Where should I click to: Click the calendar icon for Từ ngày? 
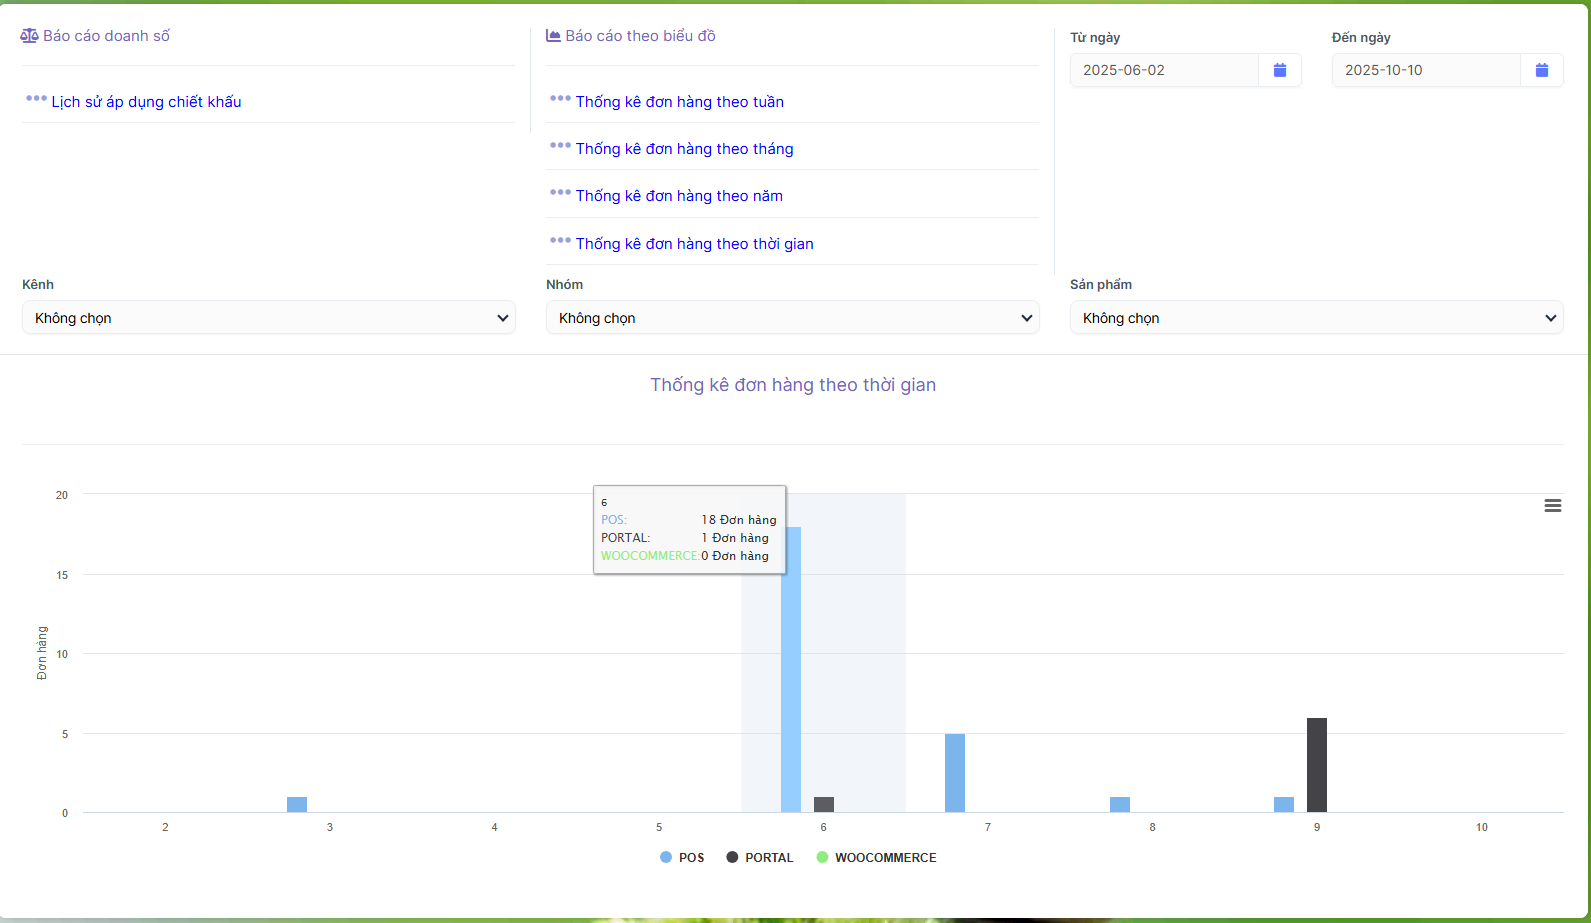(1279, 70)
